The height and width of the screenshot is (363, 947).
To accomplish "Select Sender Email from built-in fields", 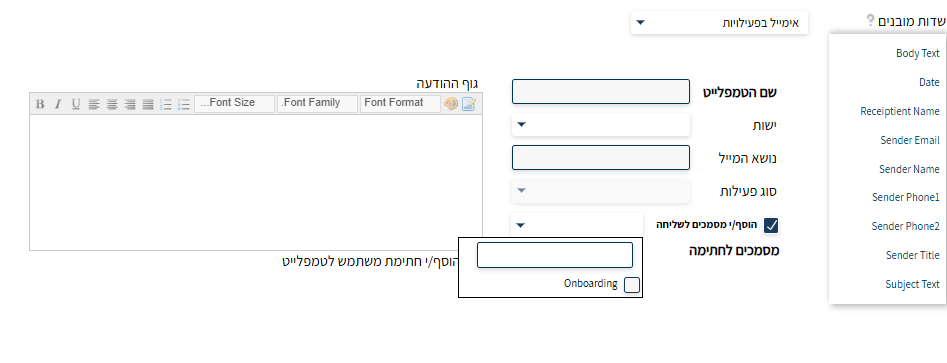I will 910,140.
